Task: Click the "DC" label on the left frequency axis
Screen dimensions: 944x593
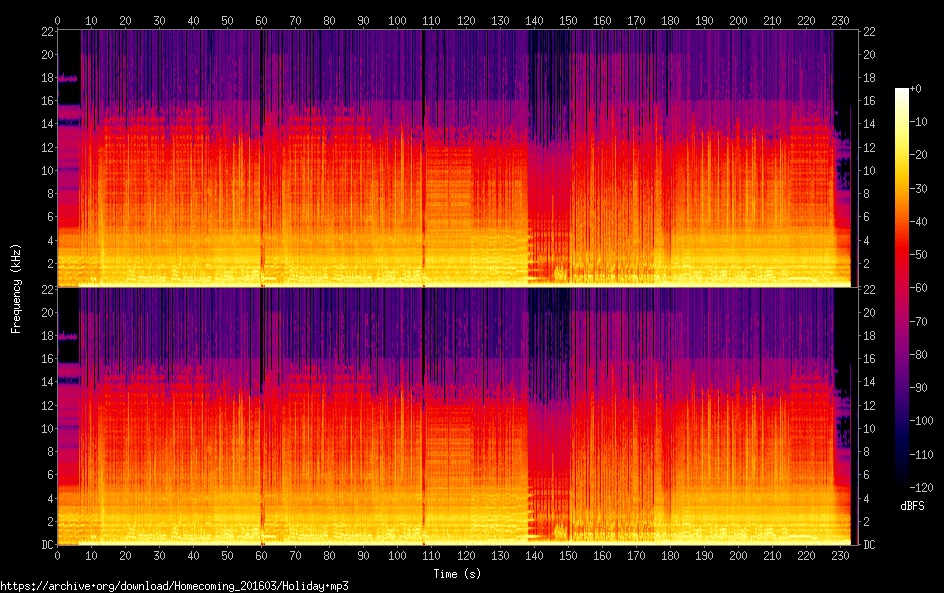Action: pos(45,544)
